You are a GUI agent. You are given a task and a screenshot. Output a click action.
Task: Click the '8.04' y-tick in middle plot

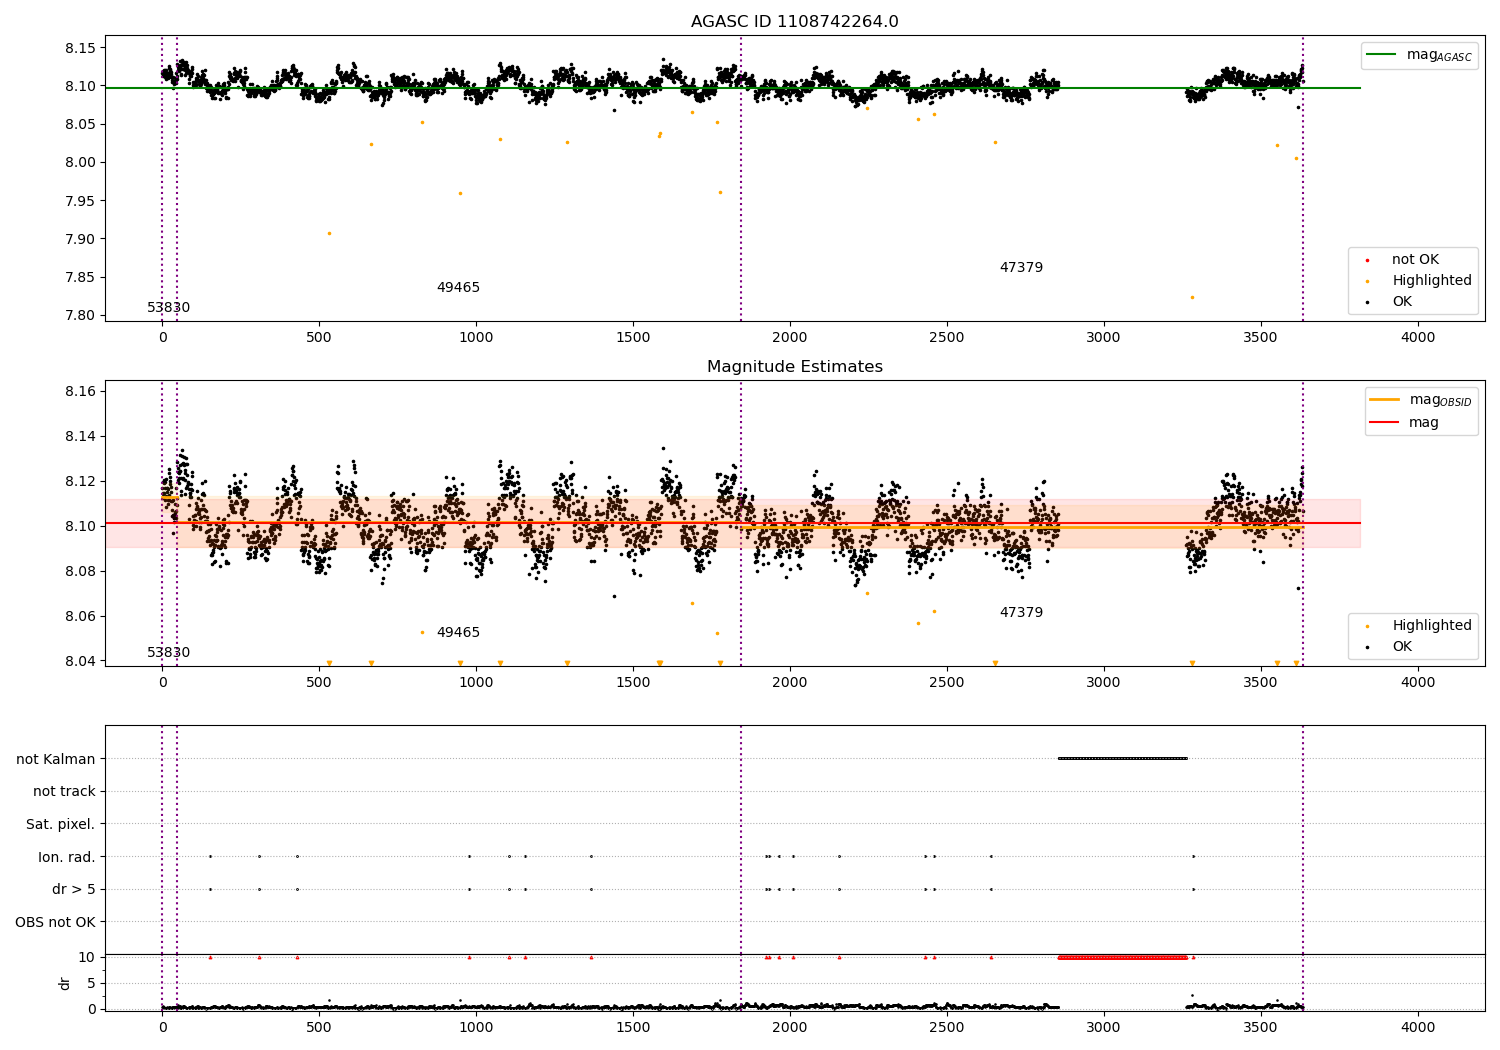point(80,661)
